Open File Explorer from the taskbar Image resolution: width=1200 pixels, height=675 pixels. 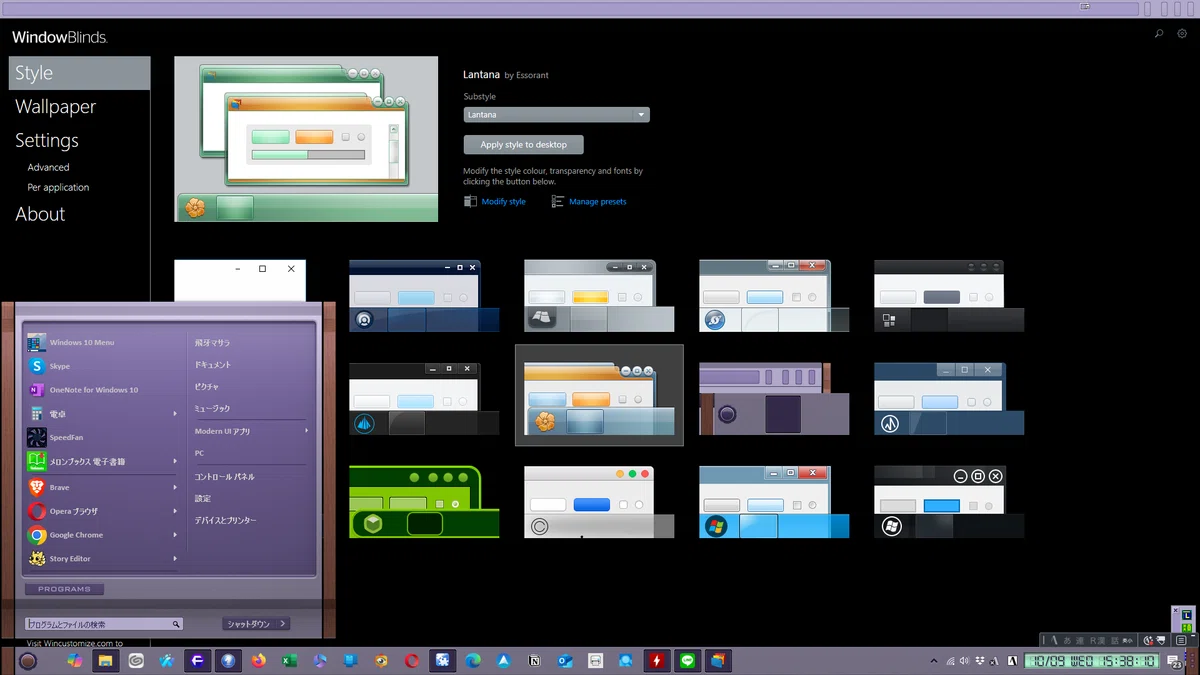(x=105, y=661)
